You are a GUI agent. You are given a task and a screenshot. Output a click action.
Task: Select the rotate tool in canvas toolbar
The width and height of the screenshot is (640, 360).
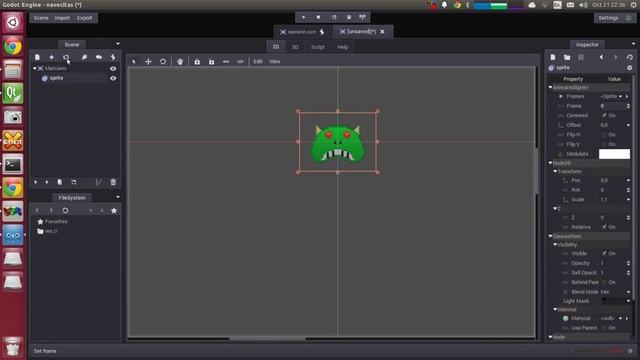click(163, 62)
